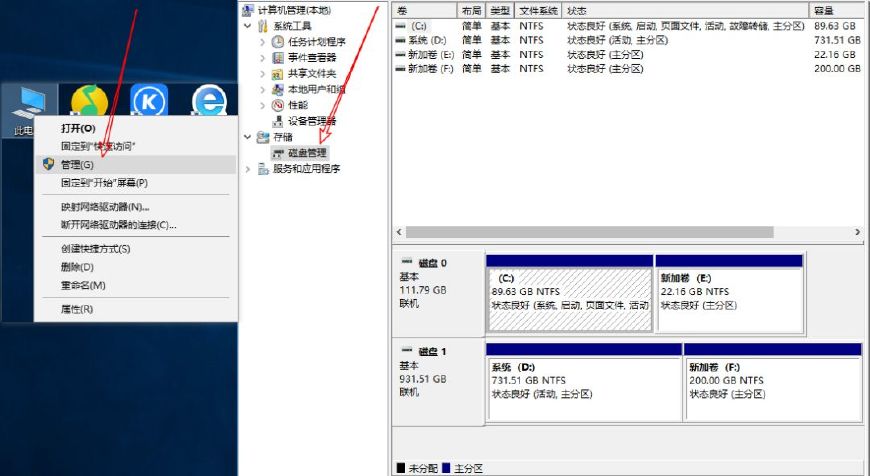870x476 pixels.
Task: Click the 731.51 GB capacity cell in the list
Action: tap(837, 40)
